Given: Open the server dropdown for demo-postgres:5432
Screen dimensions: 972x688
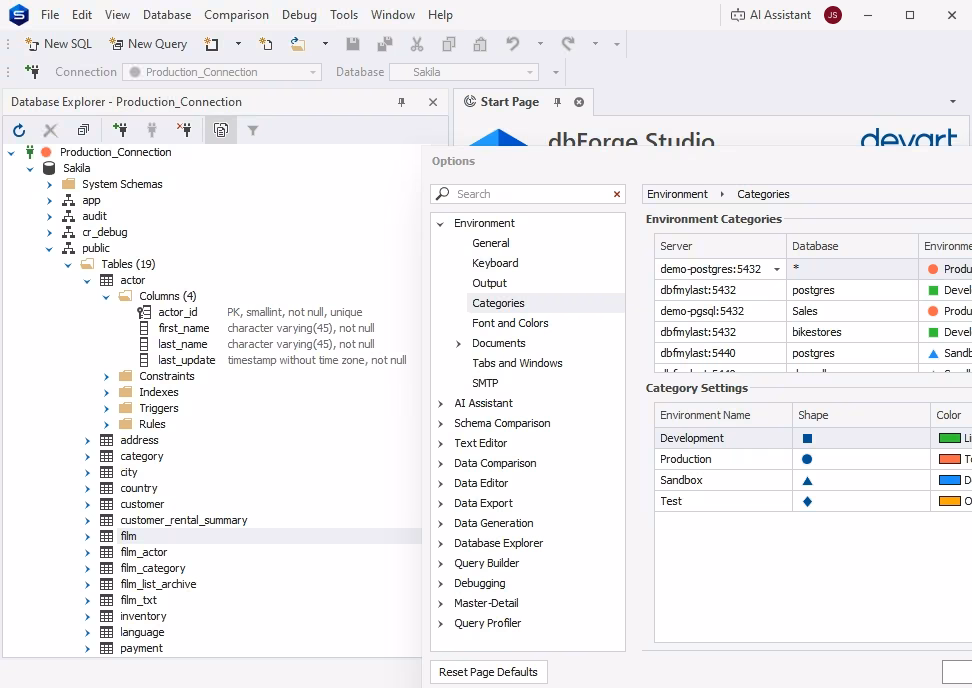Looking at the screenshot, I should (777, 269).
